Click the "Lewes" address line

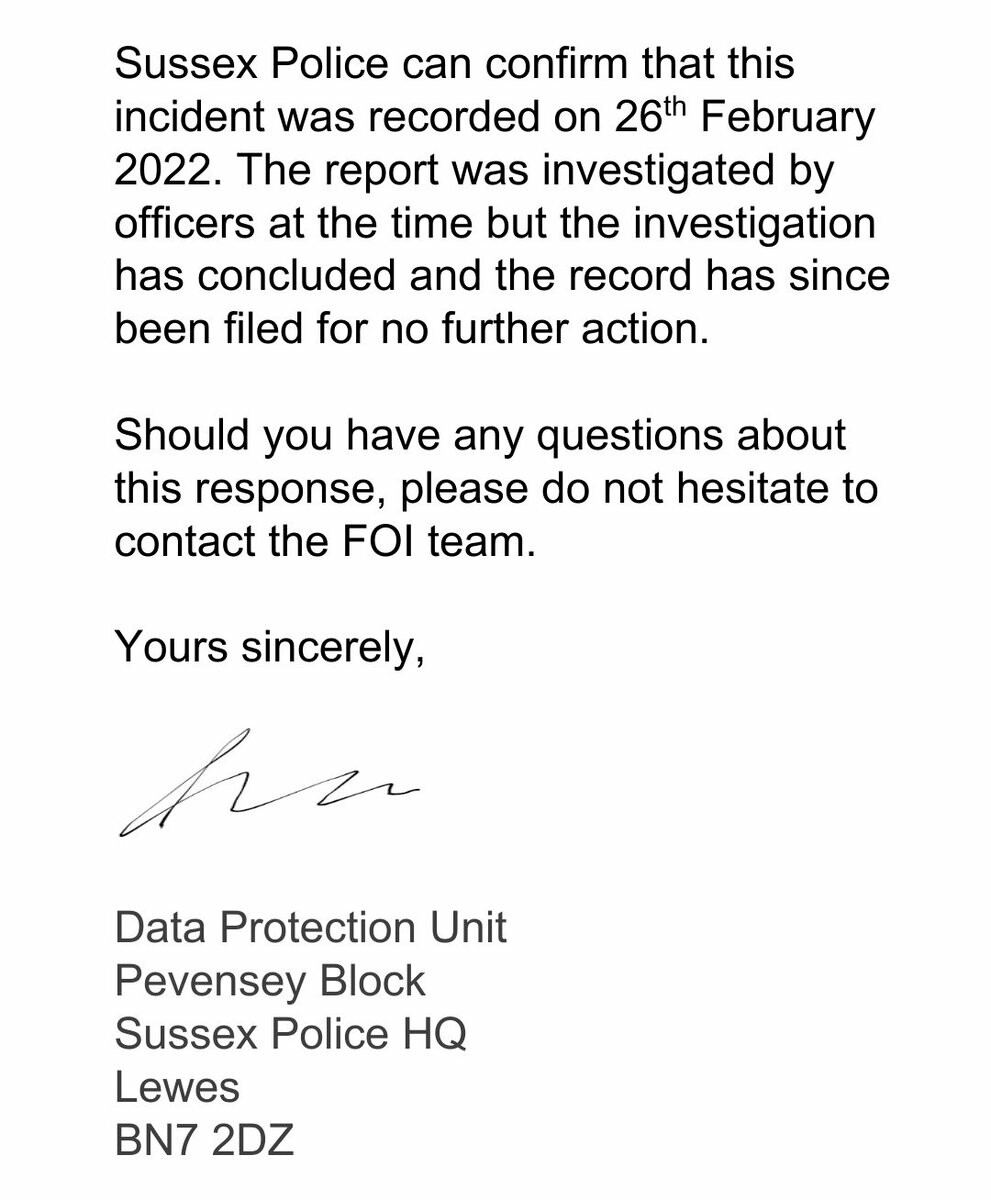pyautogui.click(x=177, y=1087)
